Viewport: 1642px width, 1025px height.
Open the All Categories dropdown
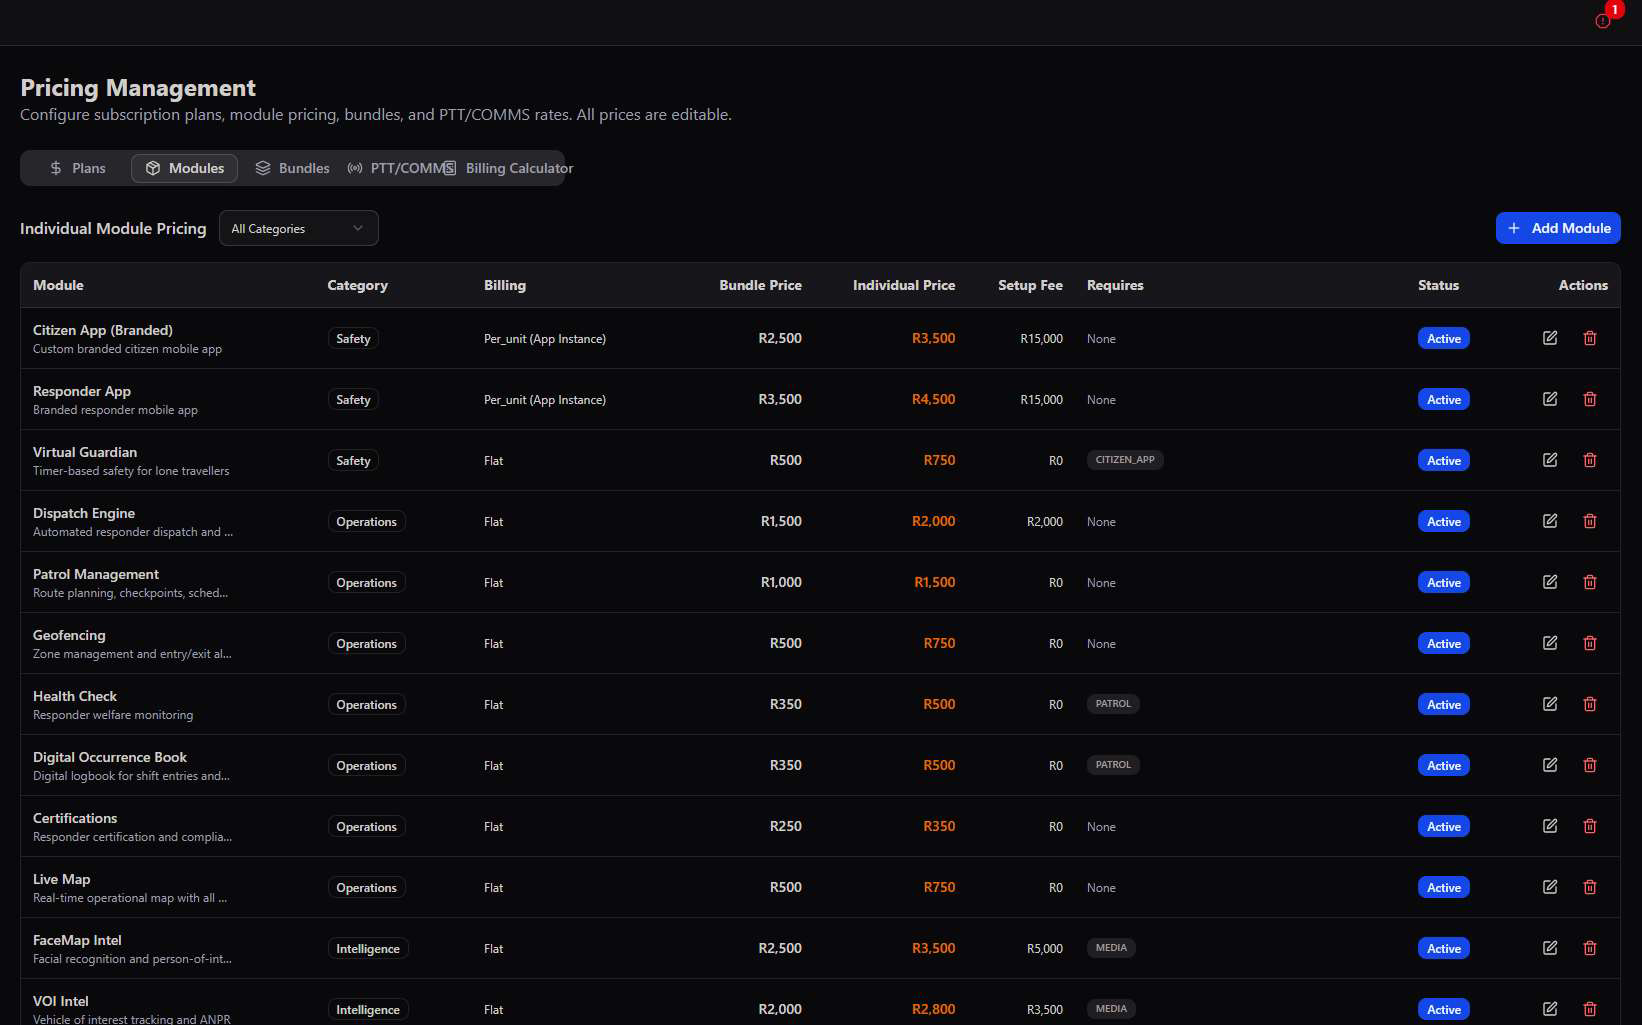(298, 228)
